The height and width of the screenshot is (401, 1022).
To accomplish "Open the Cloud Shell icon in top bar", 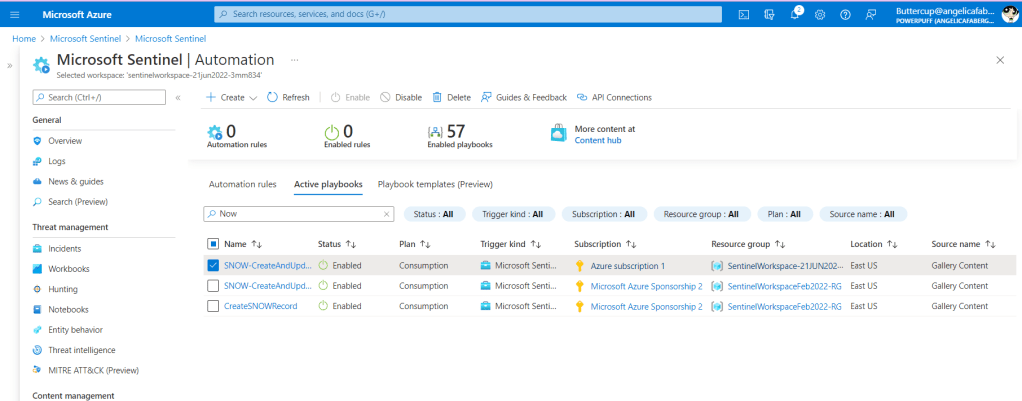I will pyautogui.click(x=744, y=14).
